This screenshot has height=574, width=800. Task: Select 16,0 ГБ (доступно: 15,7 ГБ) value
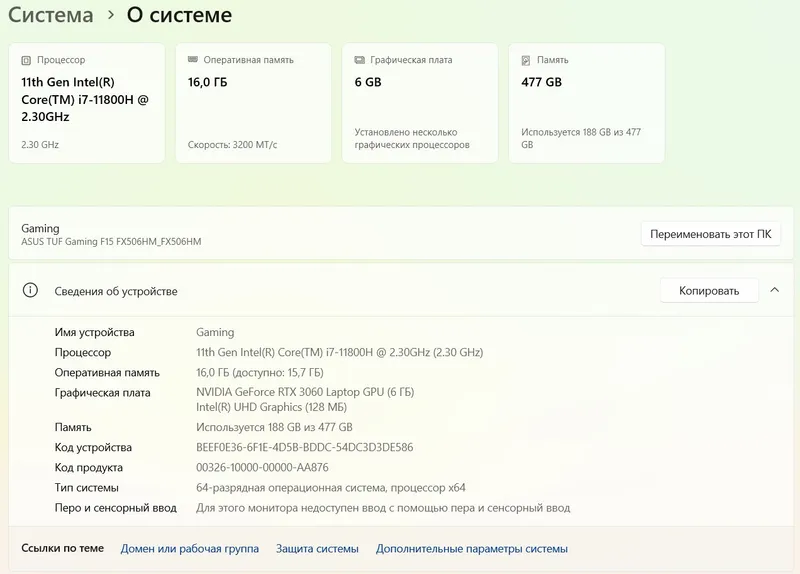260,372
